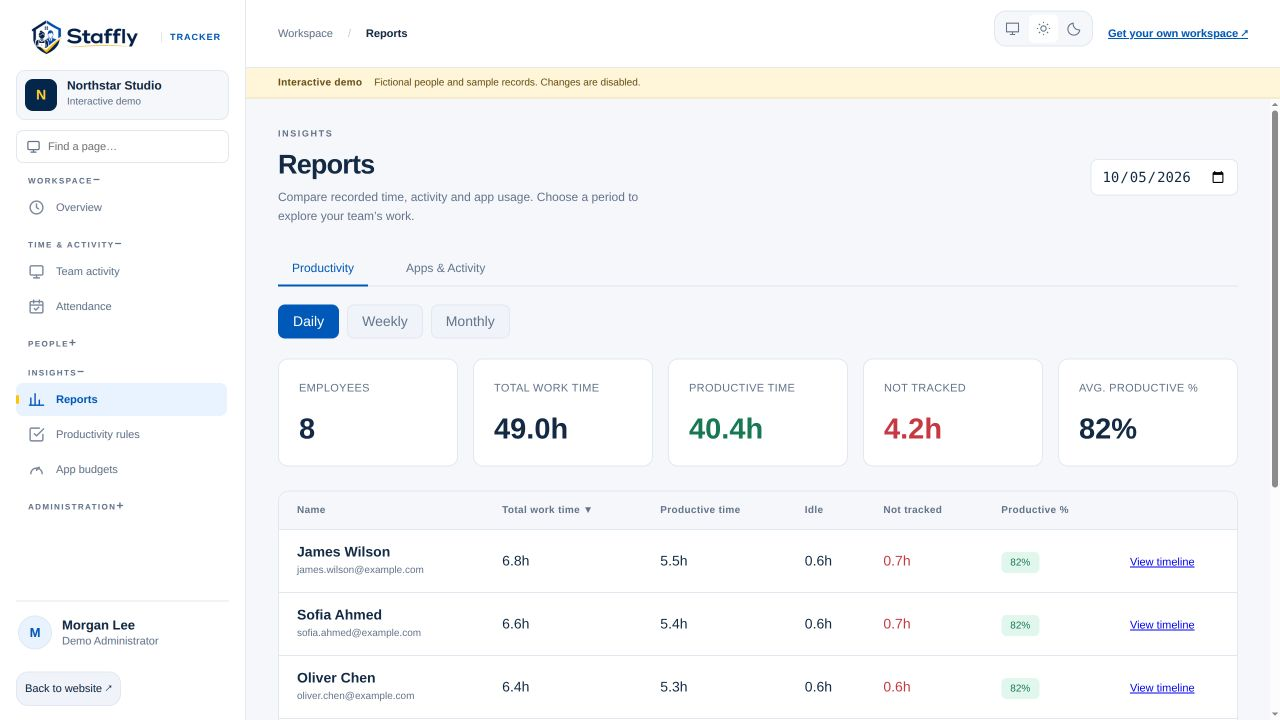Click the Reports bar chart icon
Screen dimensions: 1280x720
[37, 399]
